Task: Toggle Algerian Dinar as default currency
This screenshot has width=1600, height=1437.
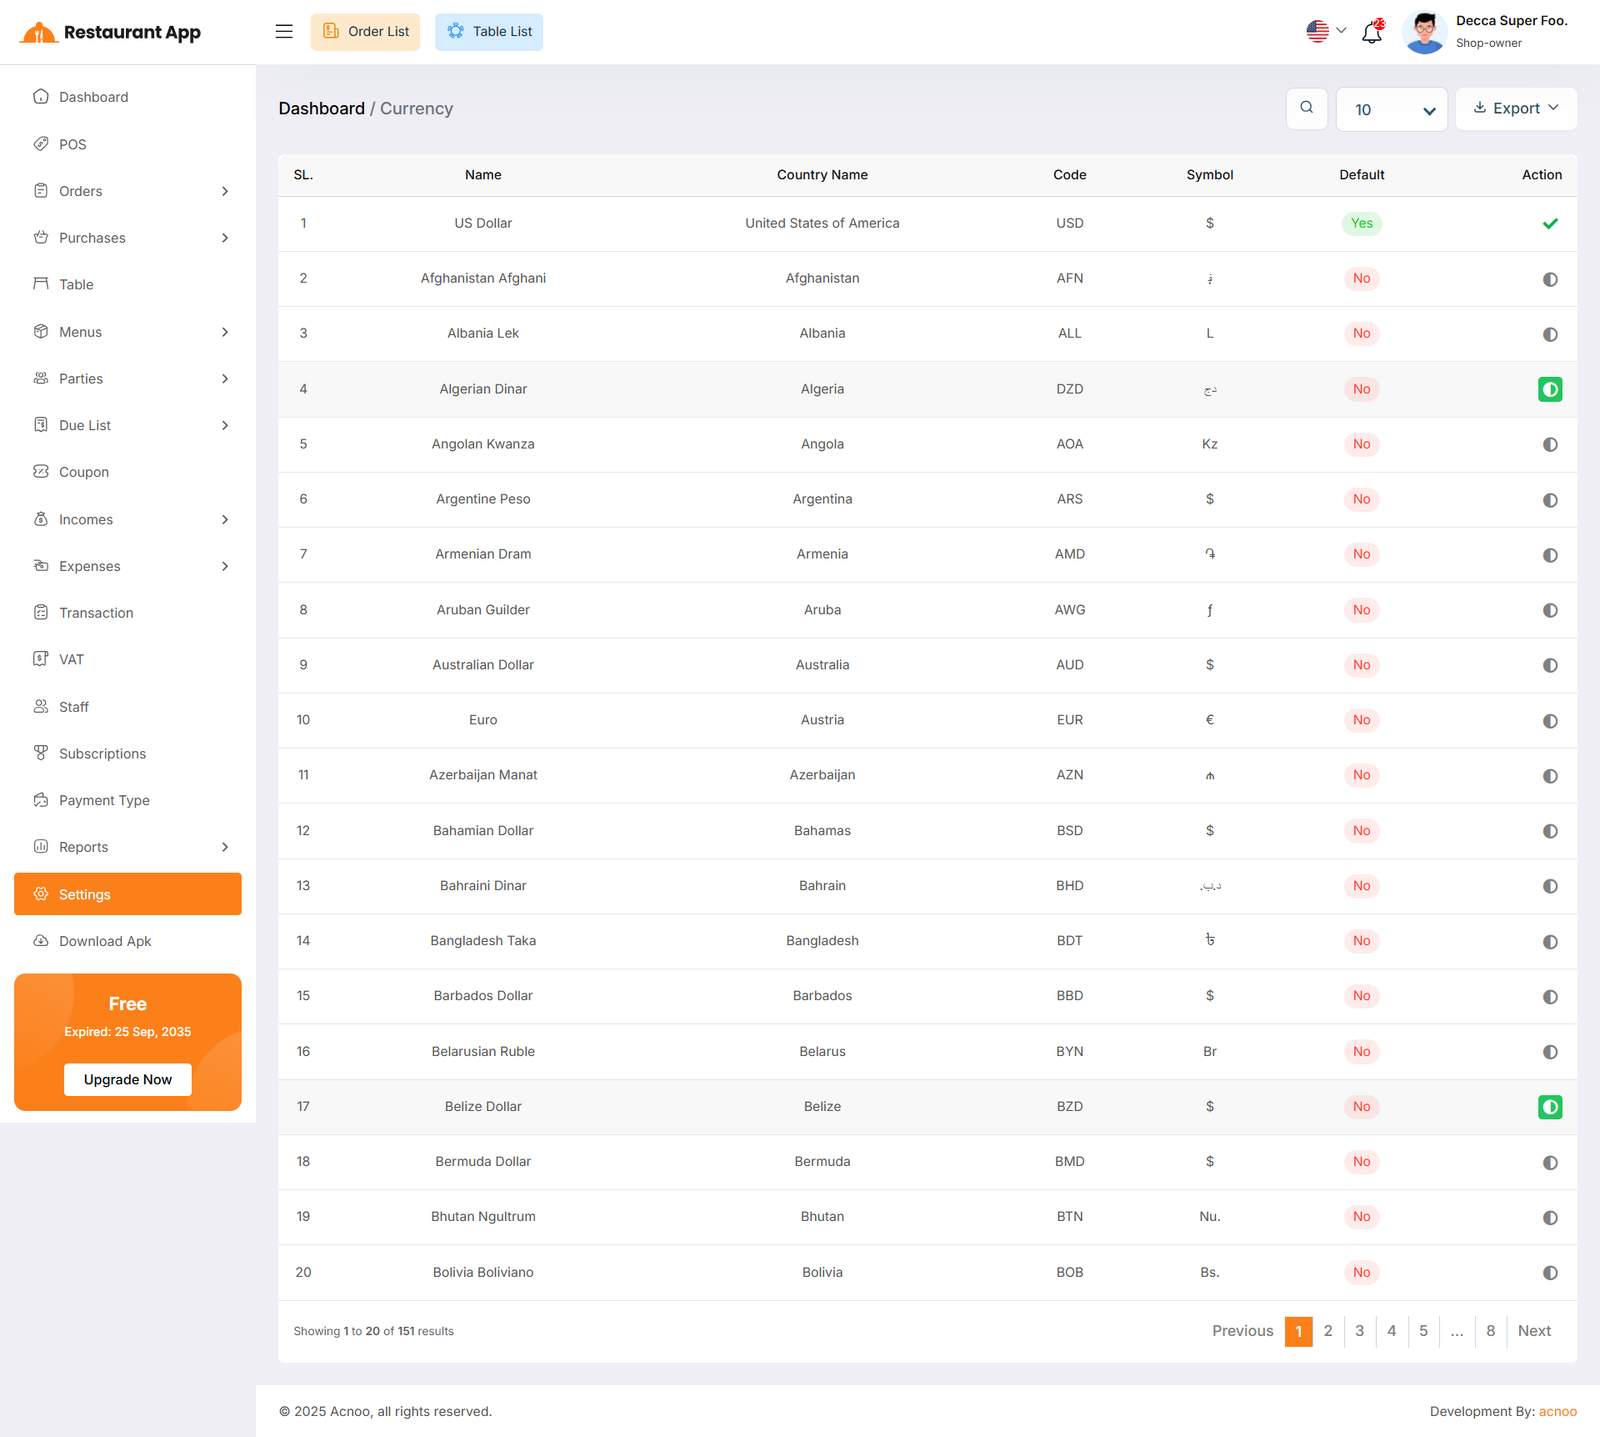Action: (x=1549, y=389)
